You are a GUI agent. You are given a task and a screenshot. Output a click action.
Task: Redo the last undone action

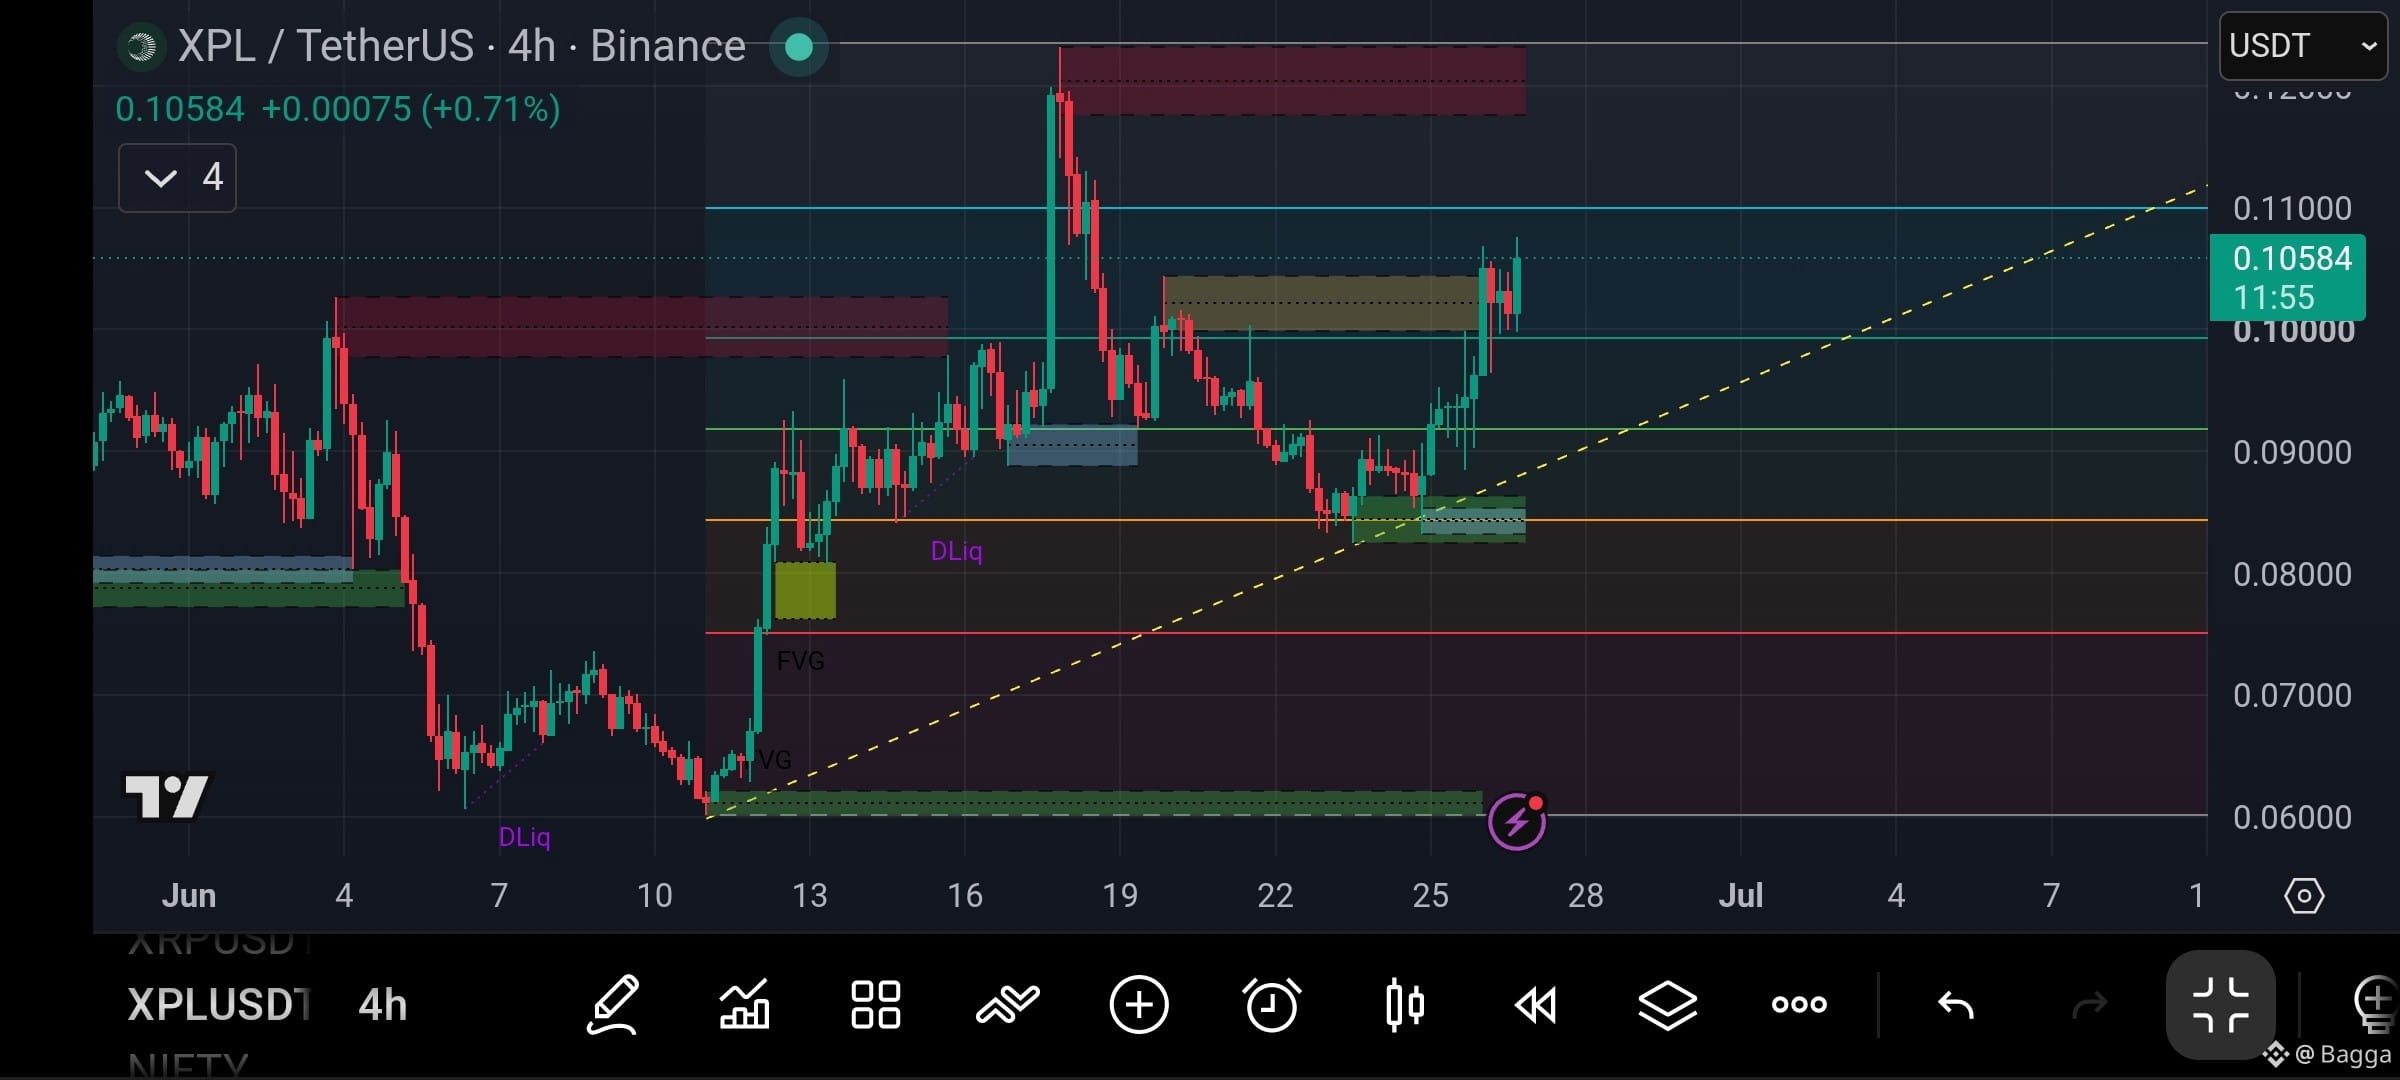coord(2089,1004)
